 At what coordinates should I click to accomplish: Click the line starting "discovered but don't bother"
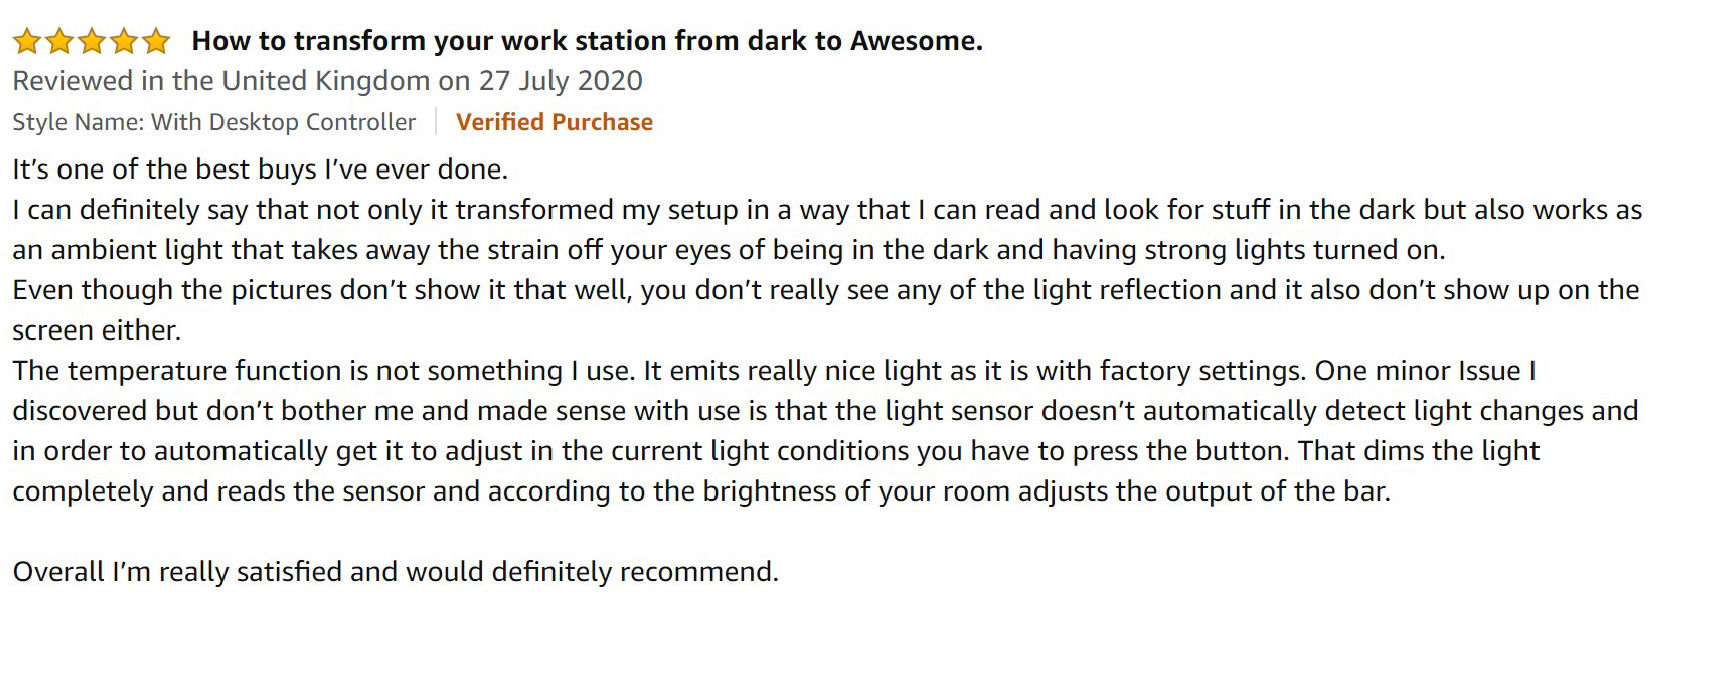(x=825, y=411)
